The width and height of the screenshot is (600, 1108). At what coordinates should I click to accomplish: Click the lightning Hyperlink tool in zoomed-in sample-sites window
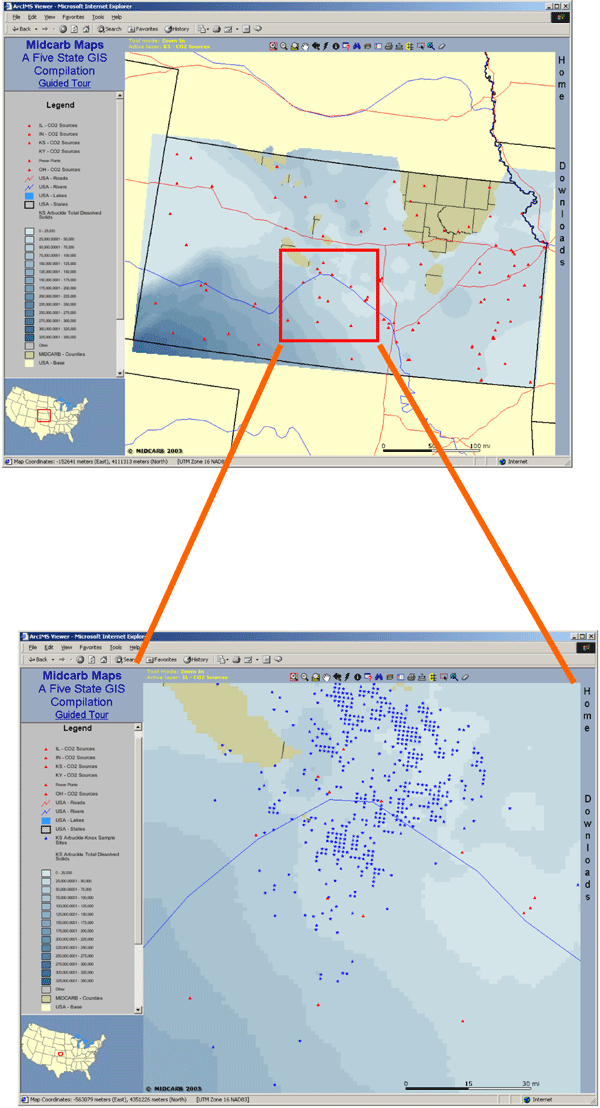[347, 677]
